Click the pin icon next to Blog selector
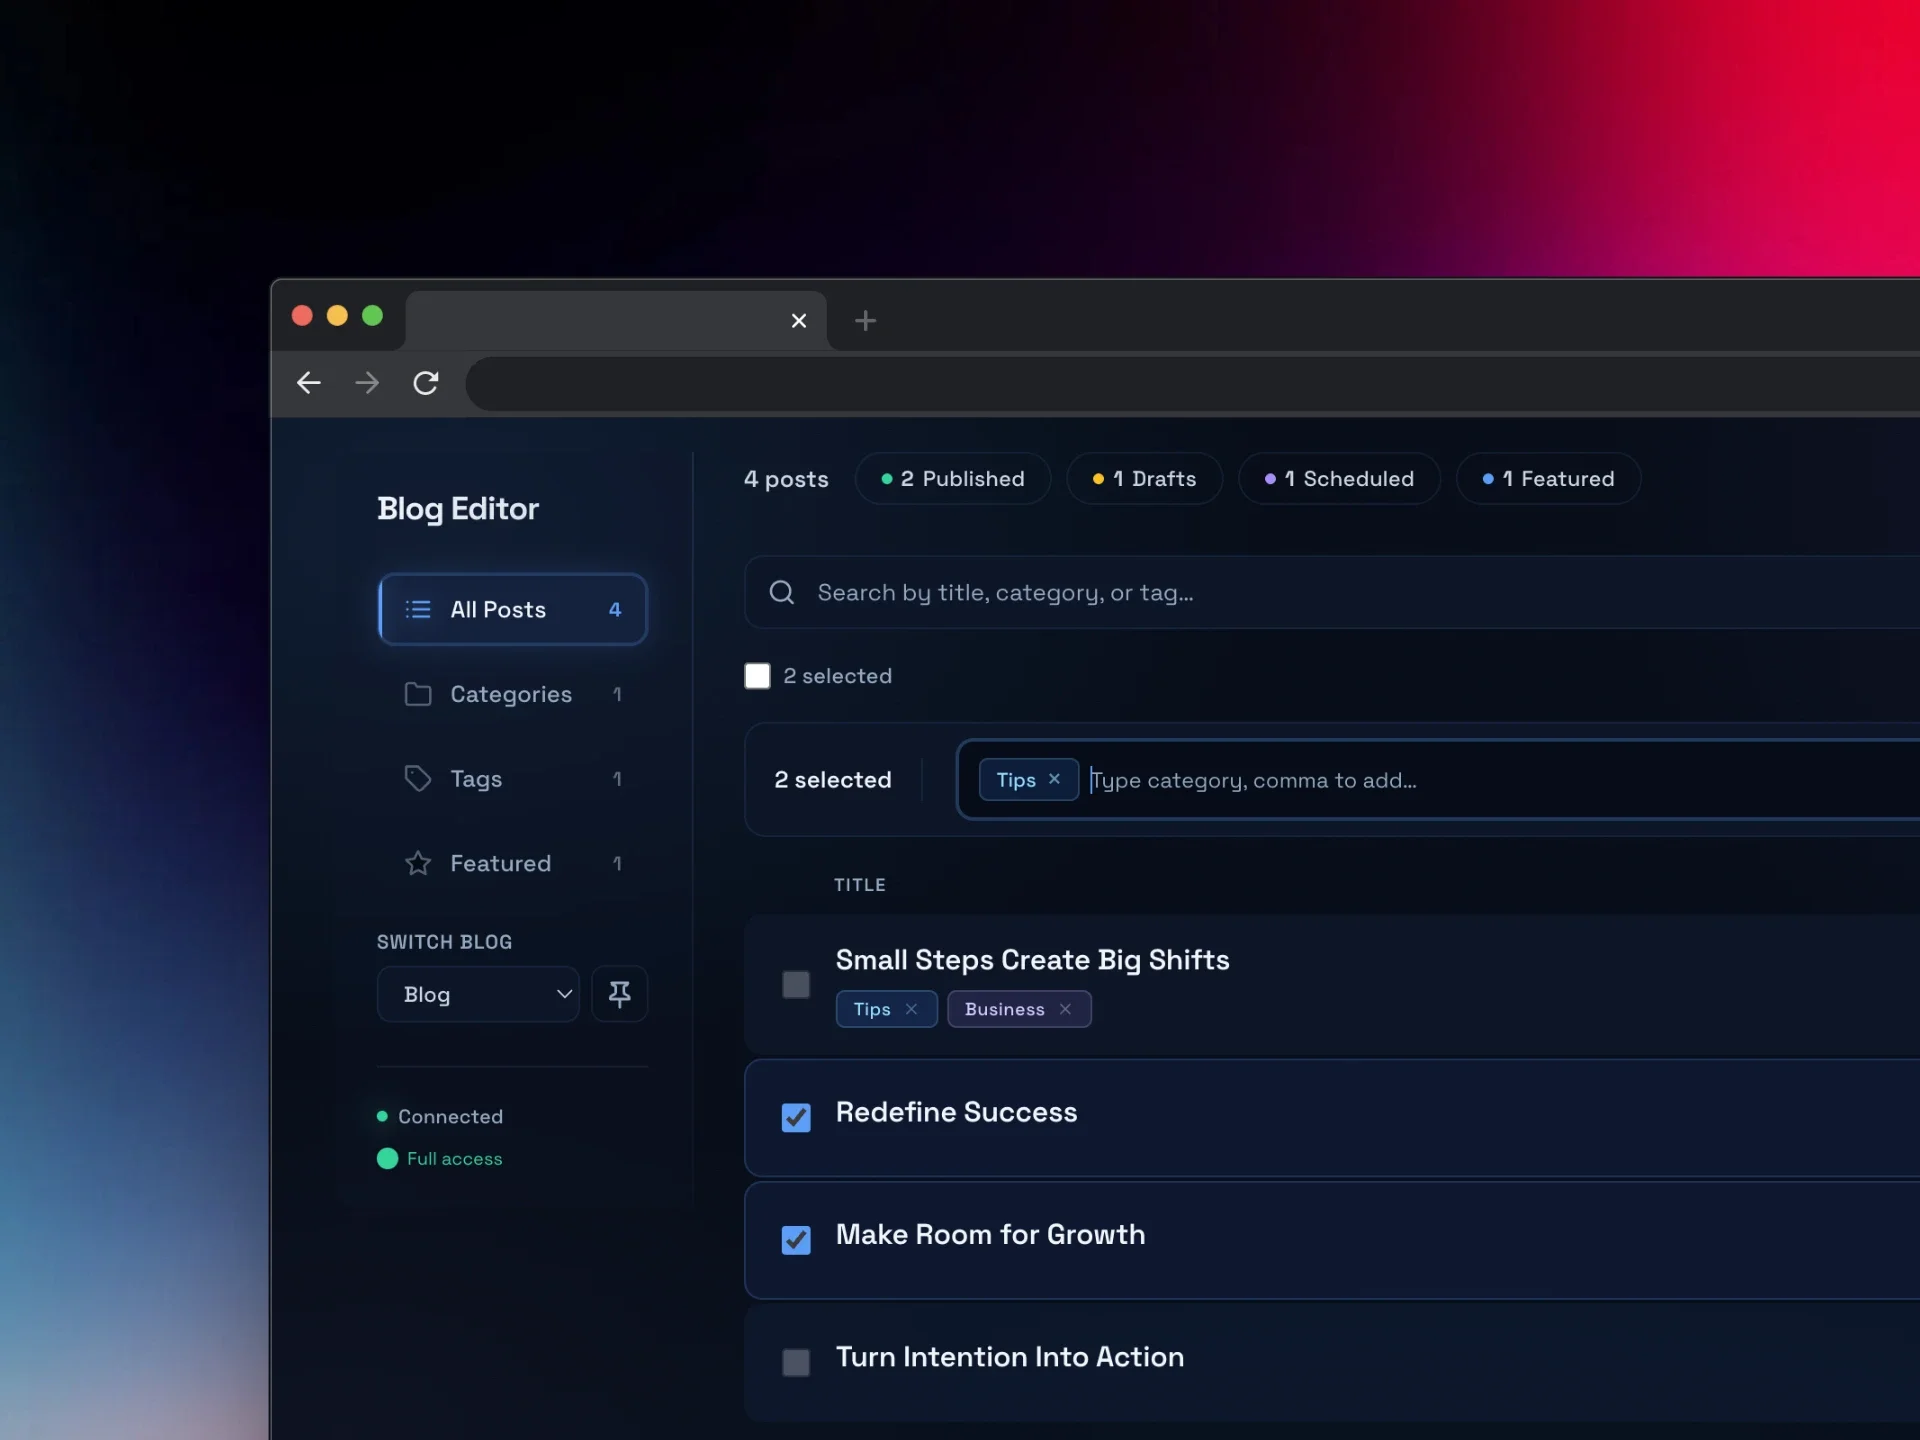 (x=619, y=994)
